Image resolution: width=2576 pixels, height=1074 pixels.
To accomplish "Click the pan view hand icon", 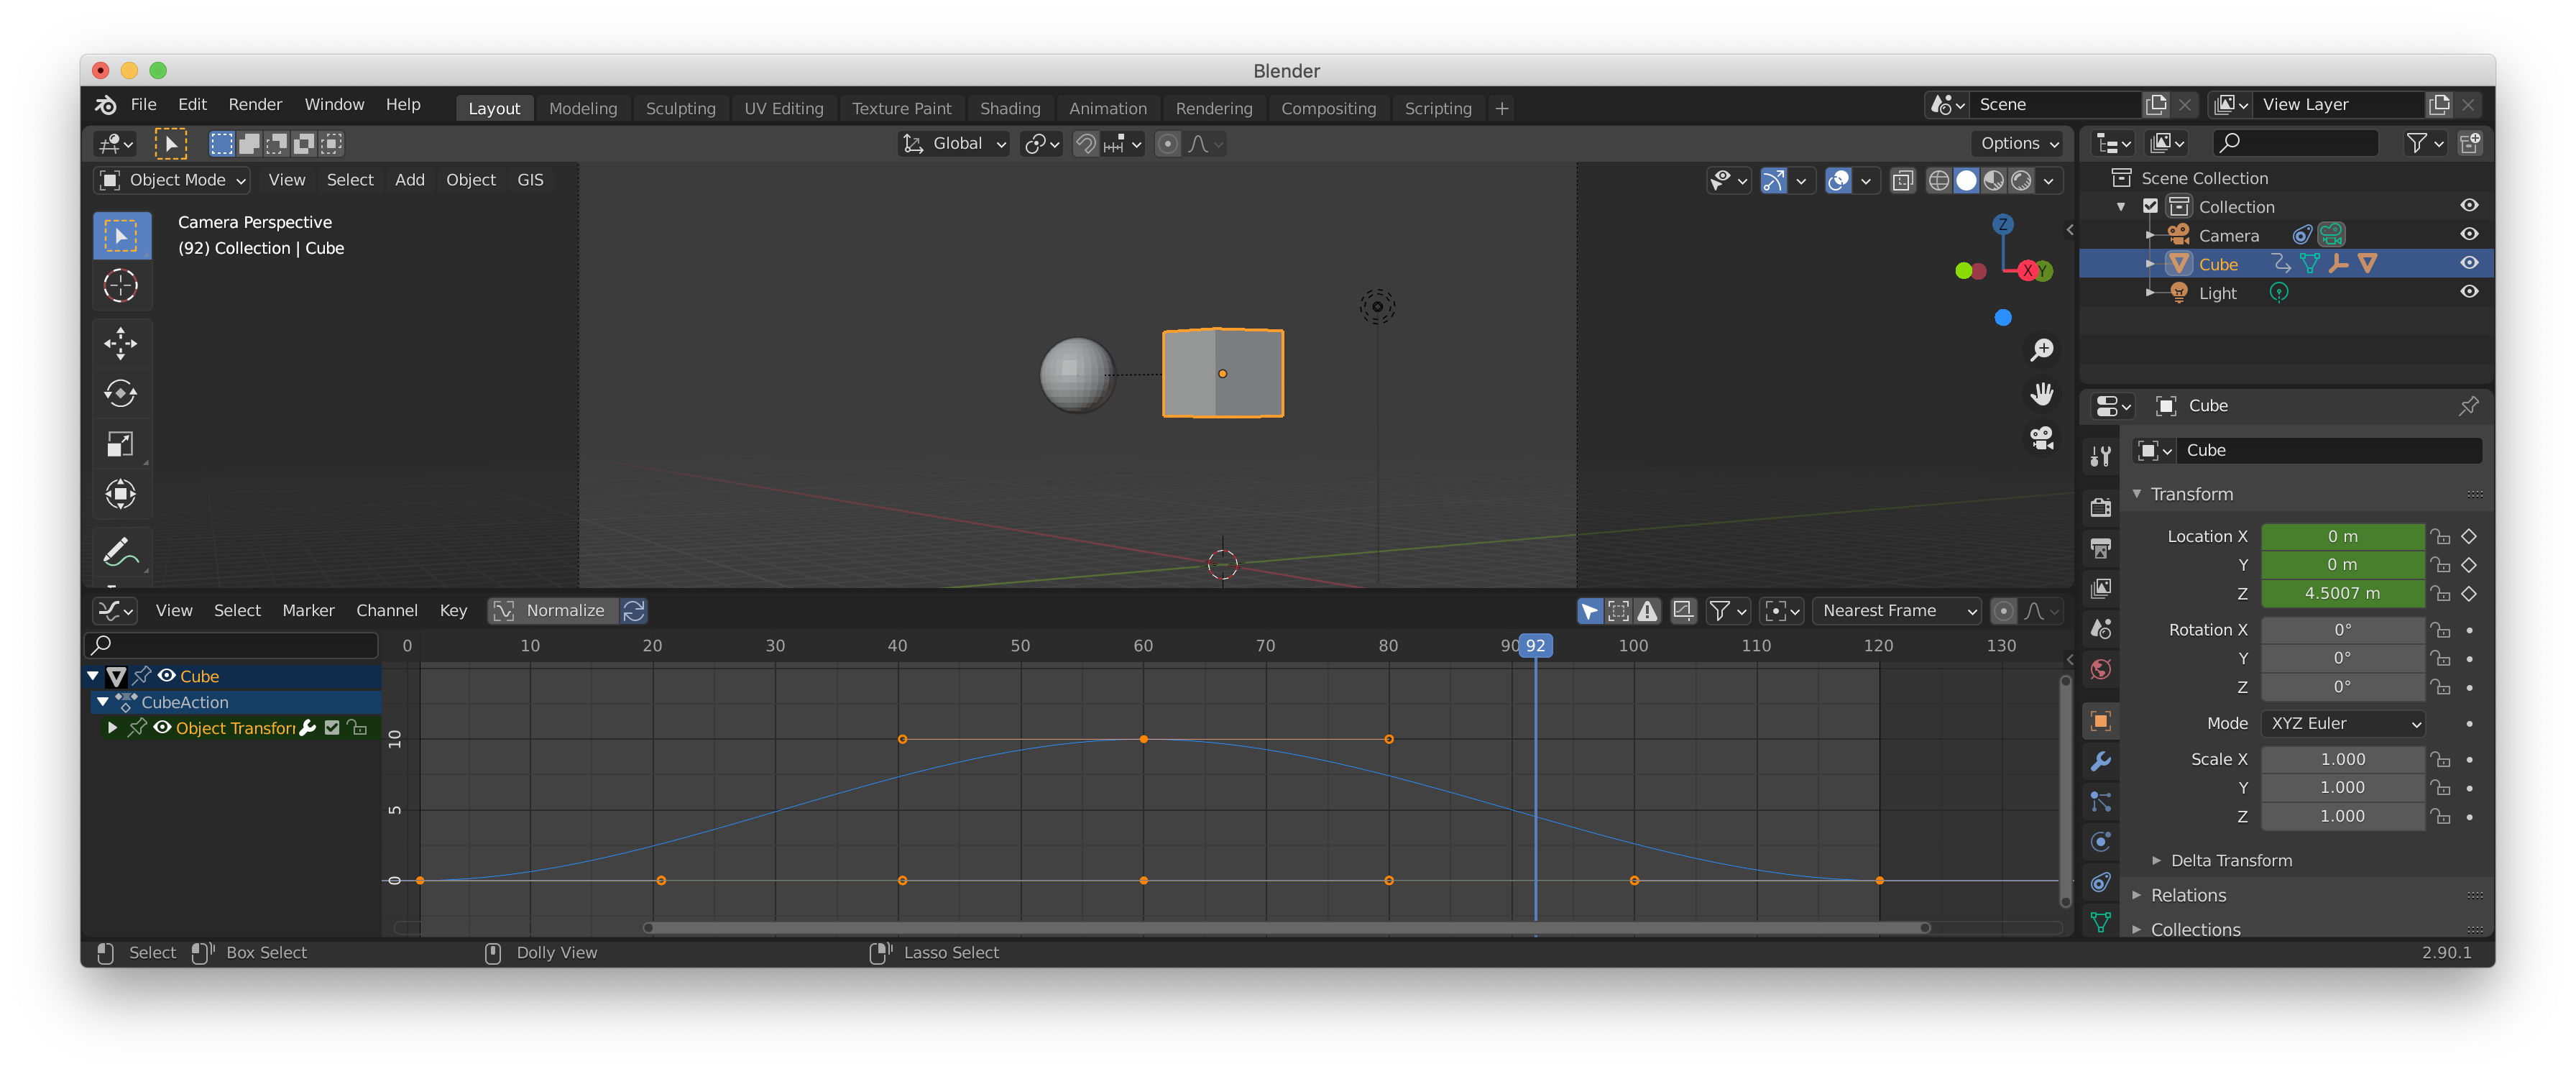I will pyautogui.click(x=2041, y=394).
